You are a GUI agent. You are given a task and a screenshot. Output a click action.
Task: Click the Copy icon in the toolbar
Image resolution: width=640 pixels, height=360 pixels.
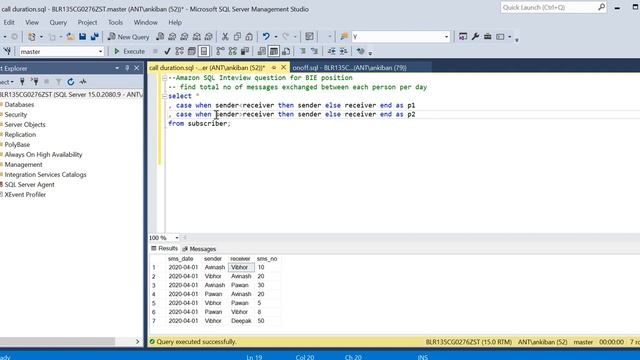237,37
